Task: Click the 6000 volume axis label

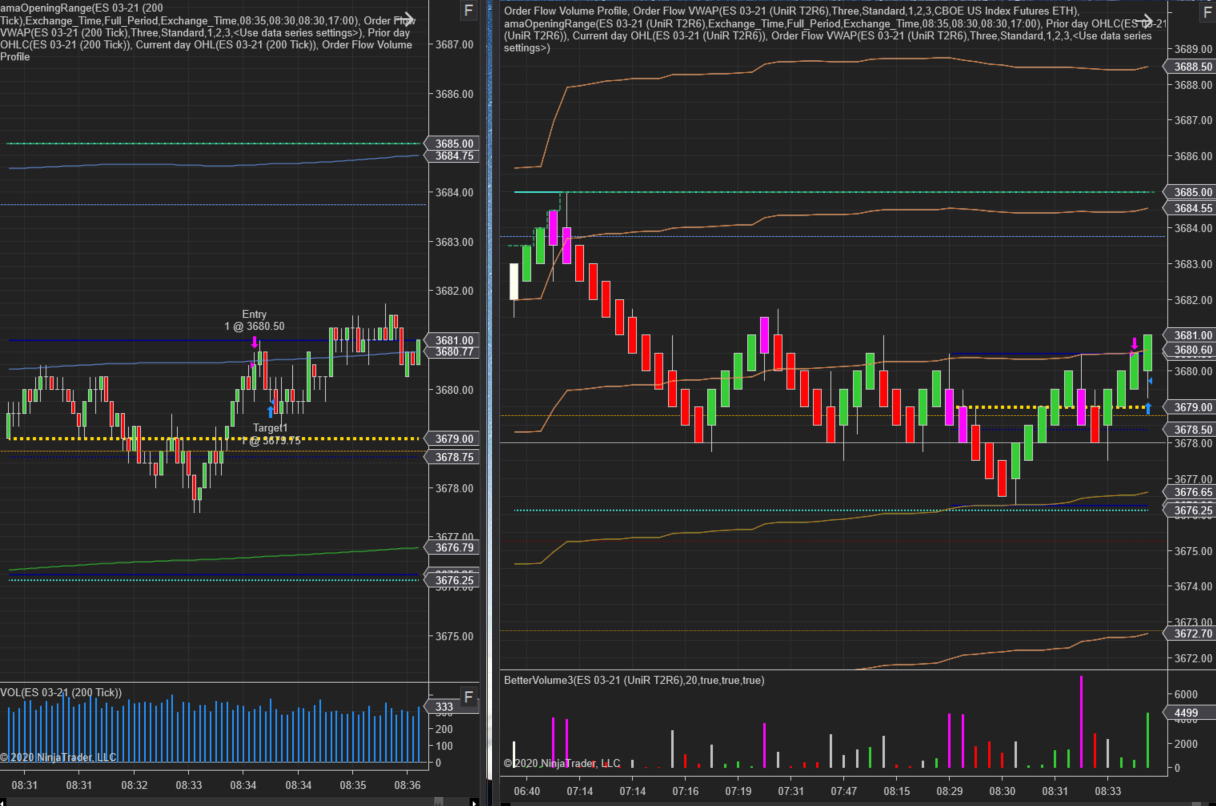Action: (x=1185, y=694)
